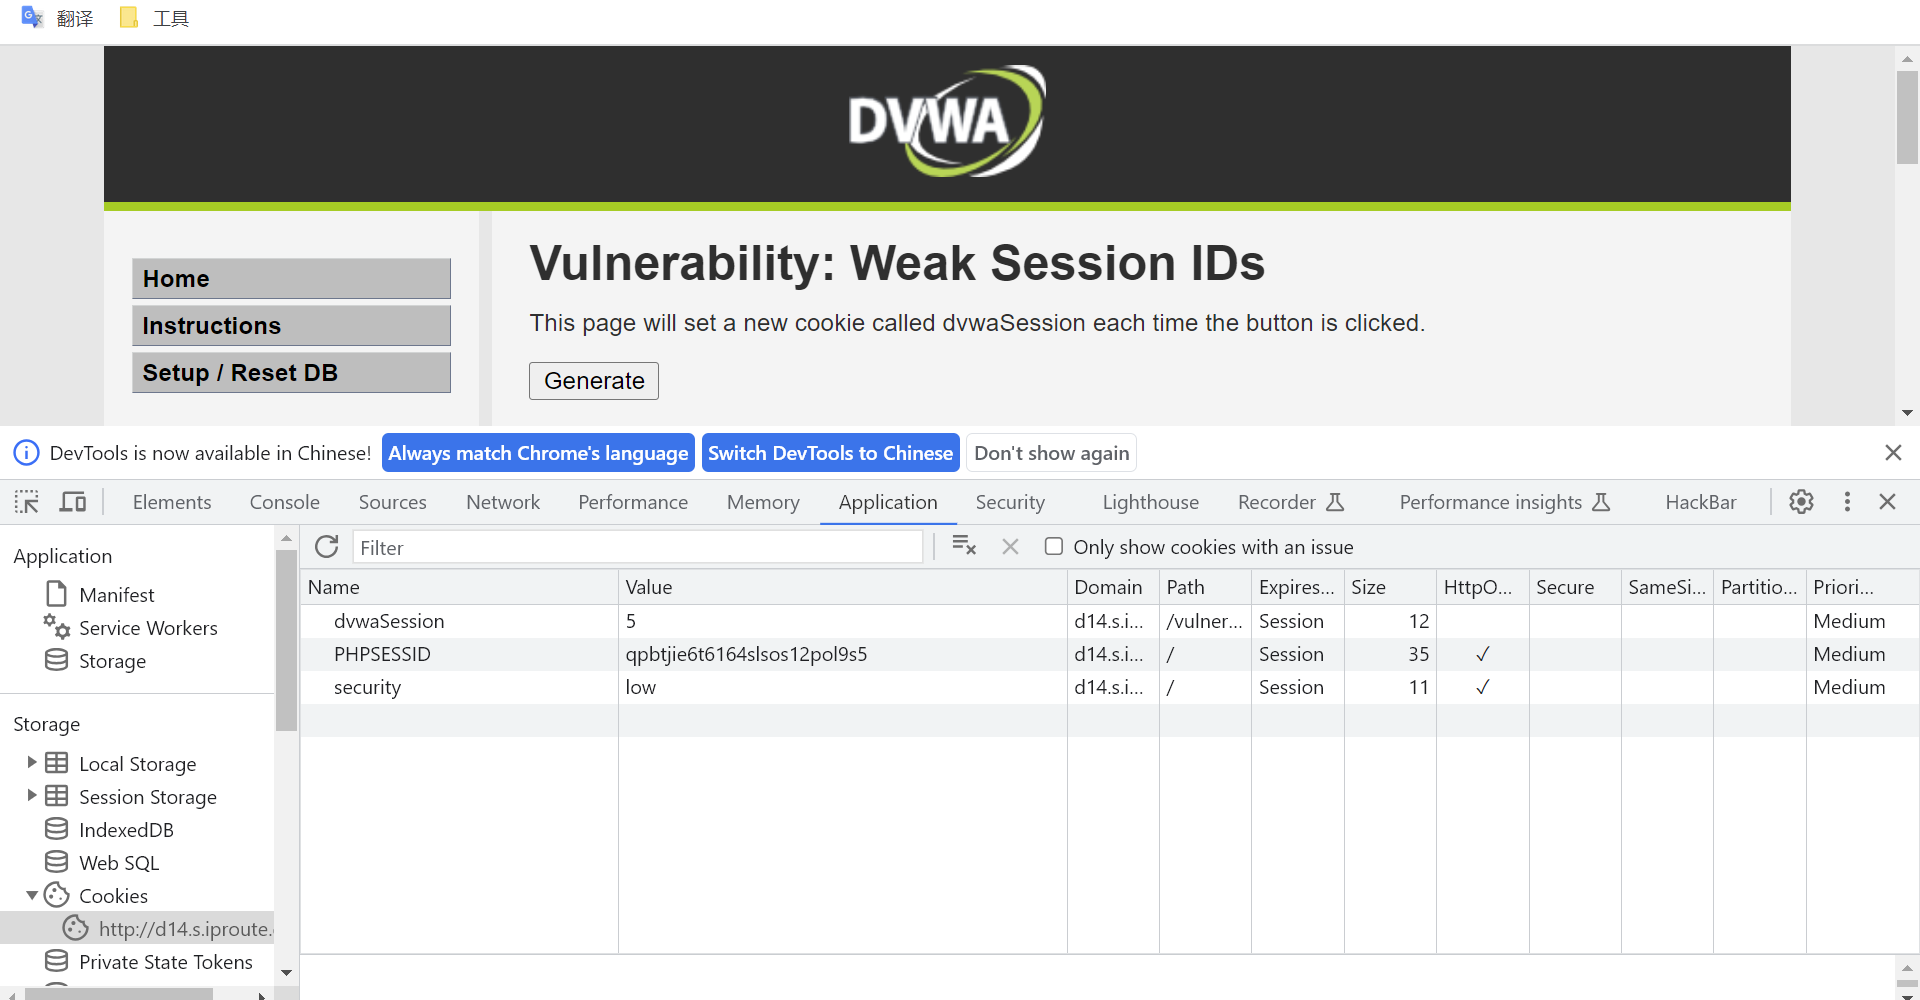Clear all cookies icon
The height and width of the screenshot is (1000, 1920).
[964, 546]
